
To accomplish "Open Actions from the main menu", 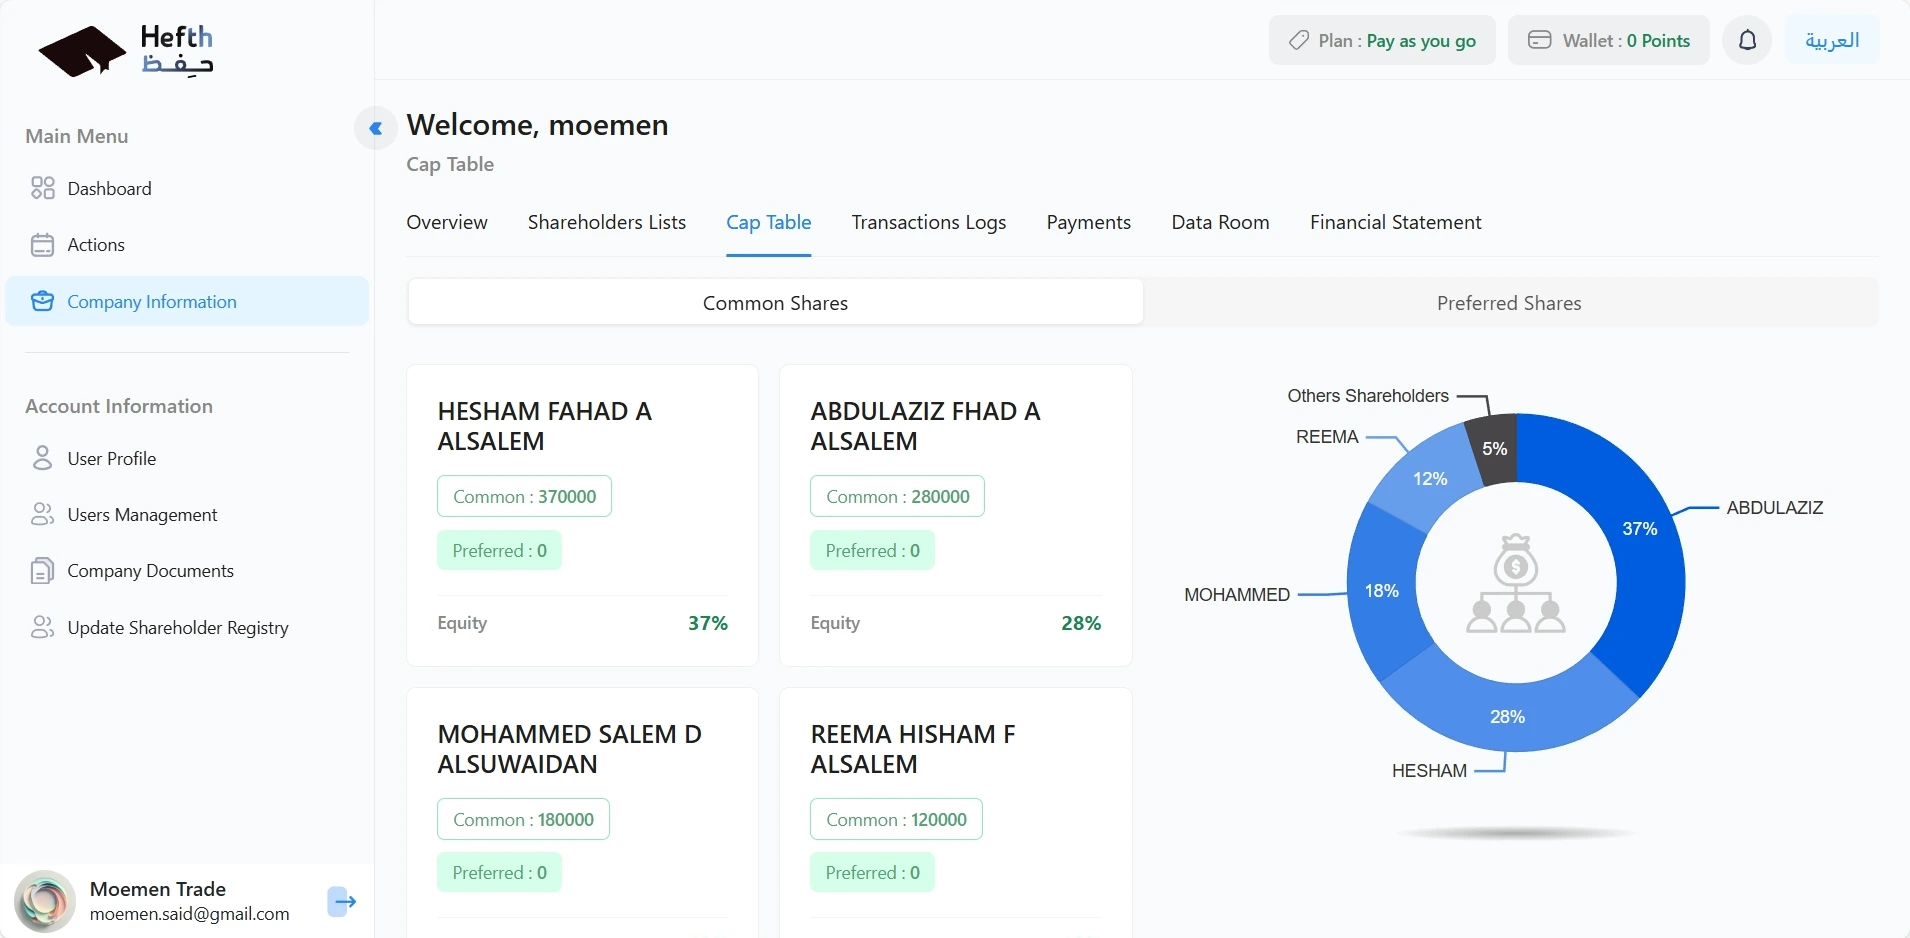I will click(96, 245).
